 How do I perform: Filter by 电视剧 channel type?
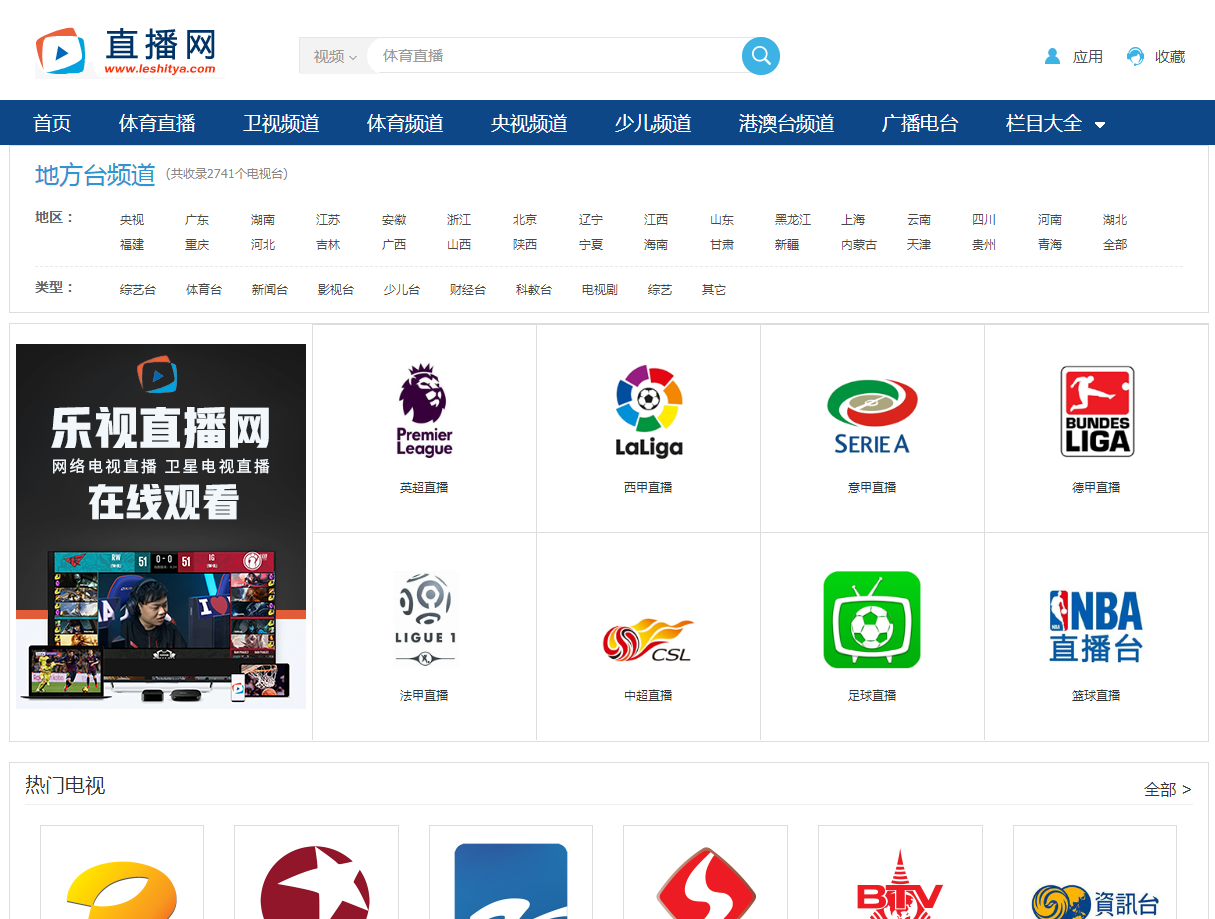pyautogui.click(x=600, y=289)
